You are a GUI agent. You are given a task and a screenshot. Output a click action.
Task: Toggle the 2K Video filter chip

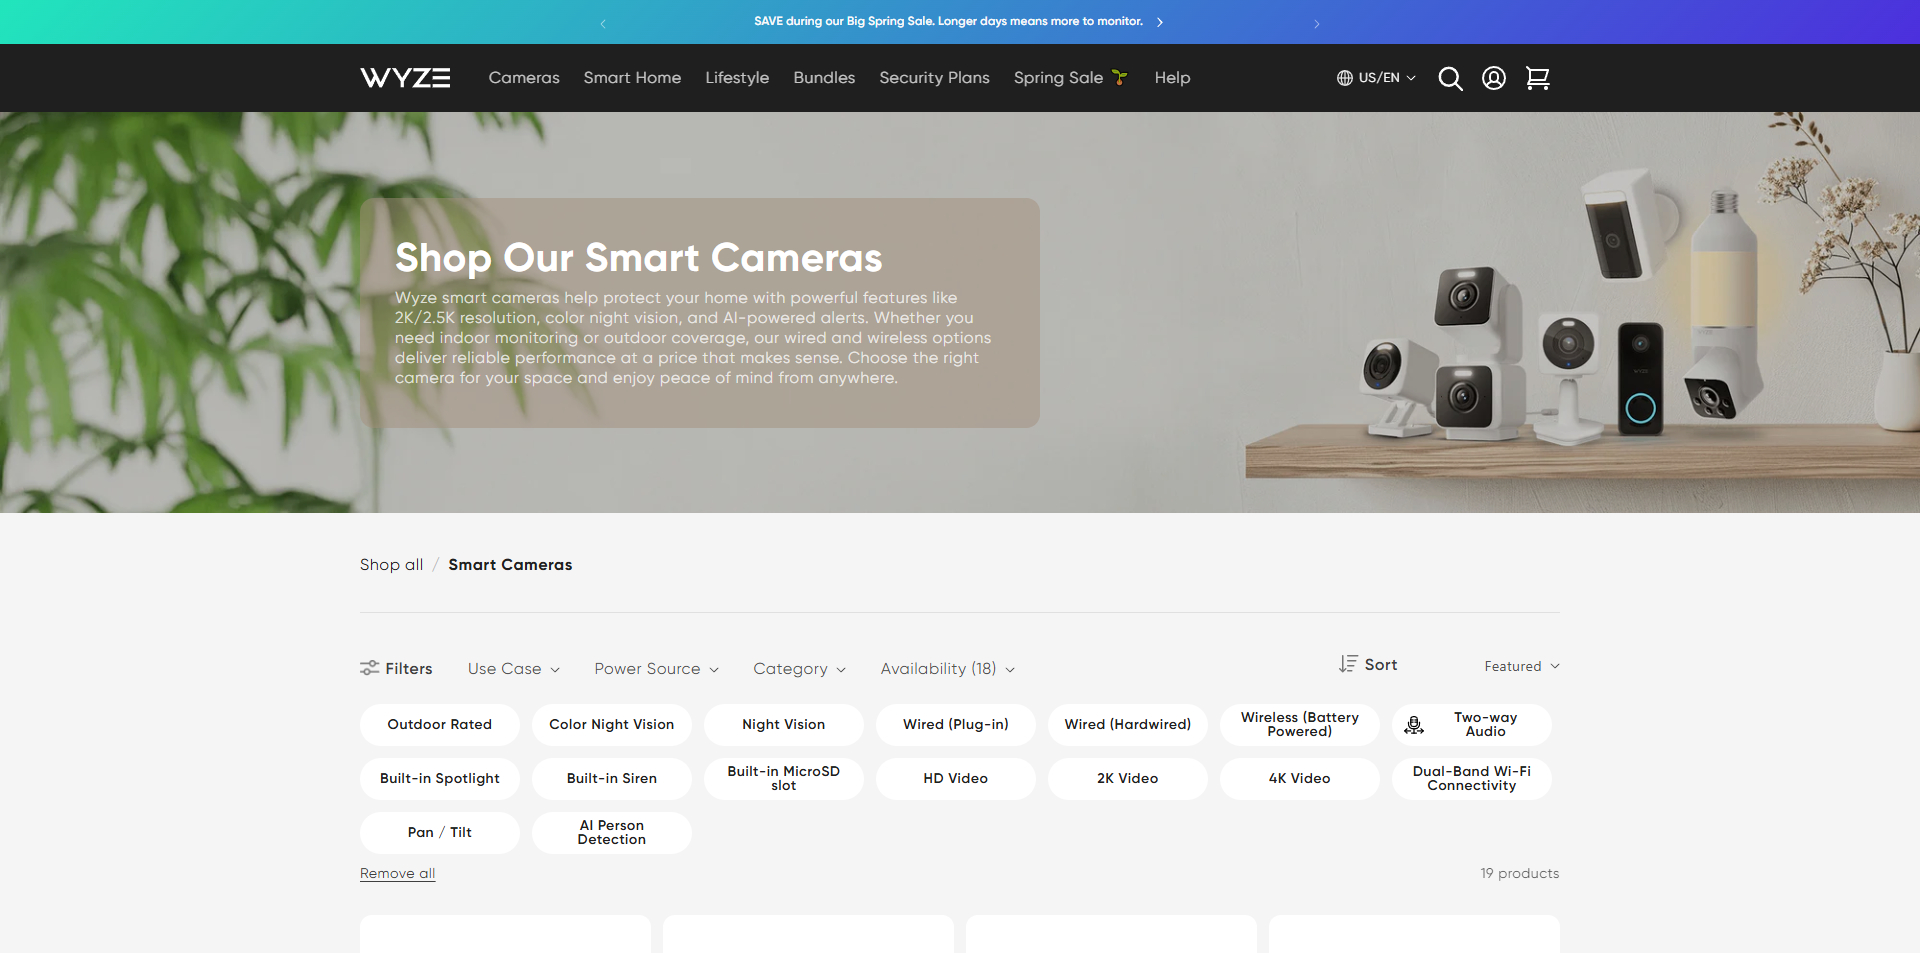[1128, 779]
